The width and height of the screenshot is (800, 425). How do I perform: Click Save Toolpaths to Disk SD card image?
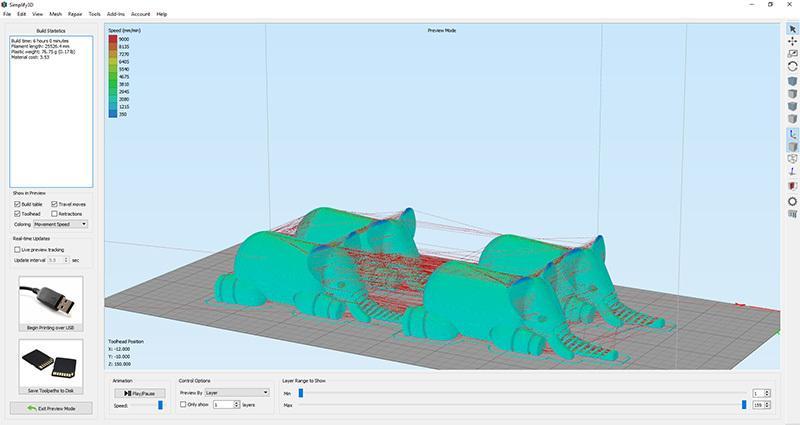(x=50, y=361)
